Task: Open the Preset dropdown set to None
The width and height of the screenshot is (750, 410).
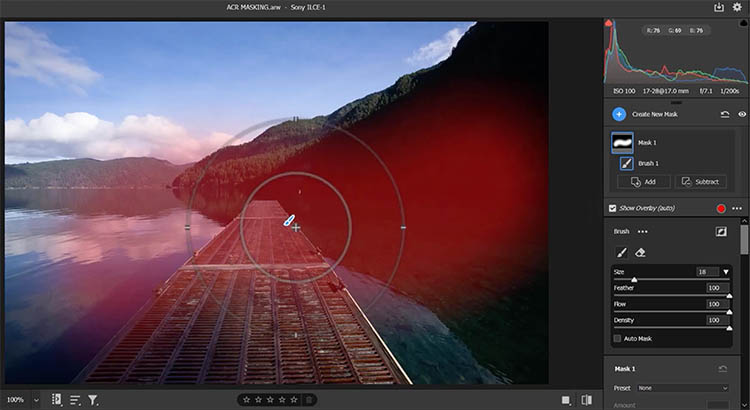Action: pos(685,388)
